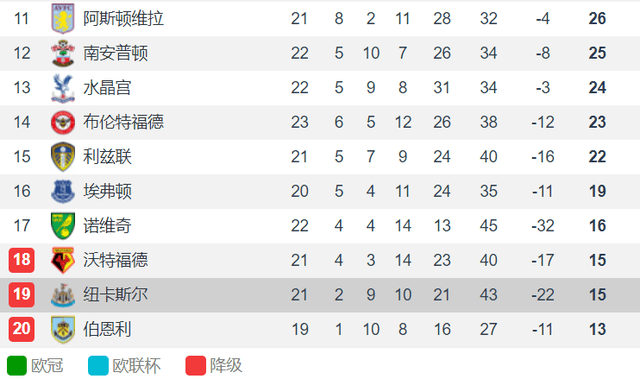
Task: Click the red rank 20 badge
Action: (x=22, y=329)
